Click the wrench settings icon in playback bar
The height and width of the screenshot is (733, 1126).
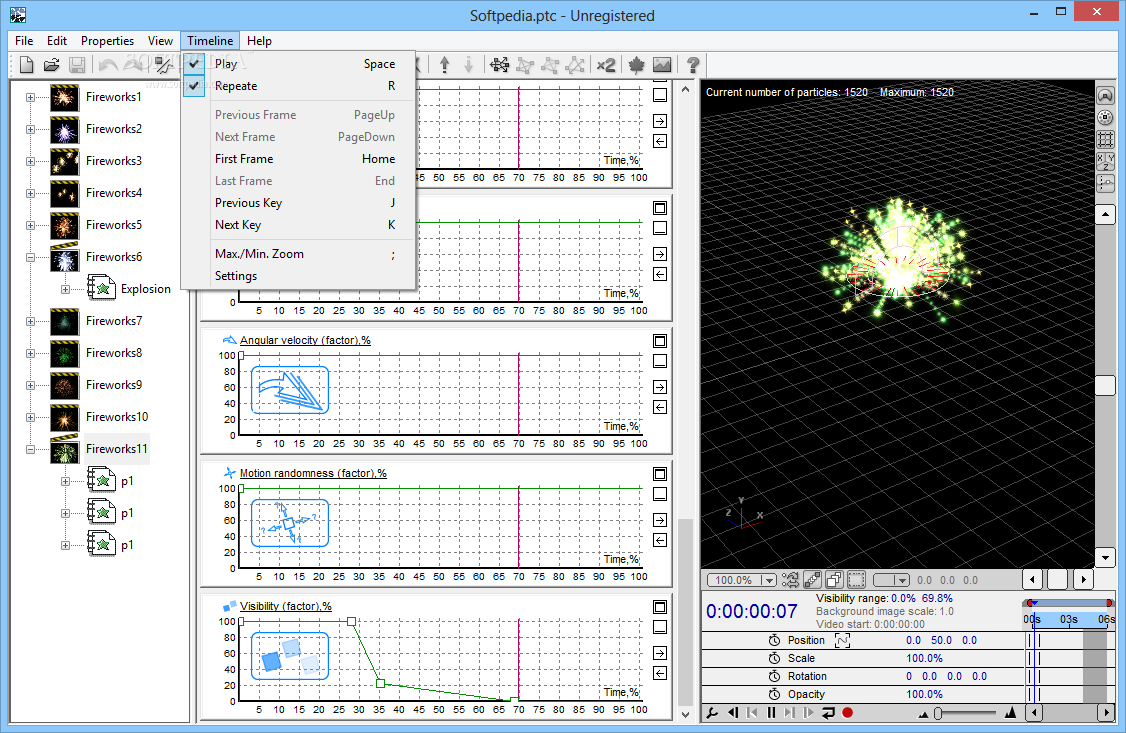pos(712,713)
